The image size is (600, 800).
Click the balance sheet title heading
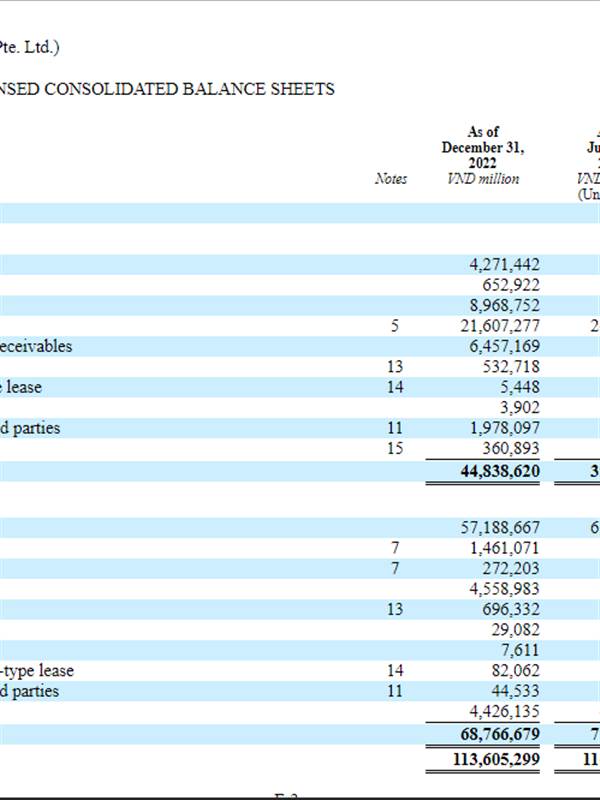168,89
